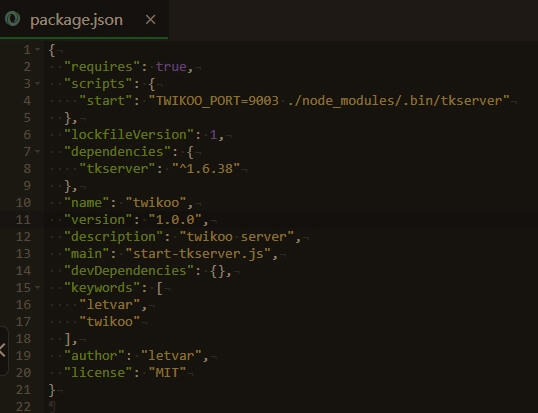This screenshot has height=413, width=538.
Task: Click the "requires" key on line 2
Action: 102,67
